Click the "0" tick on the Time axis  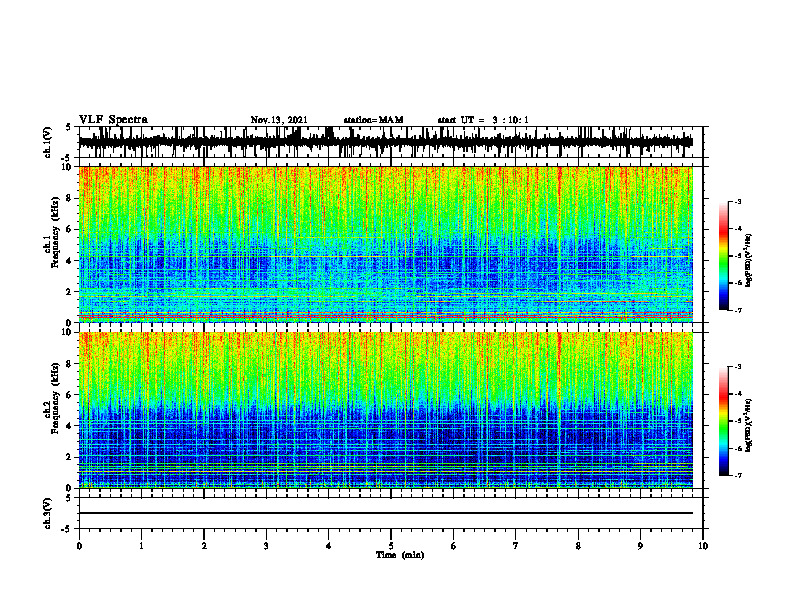click(79, 546)
